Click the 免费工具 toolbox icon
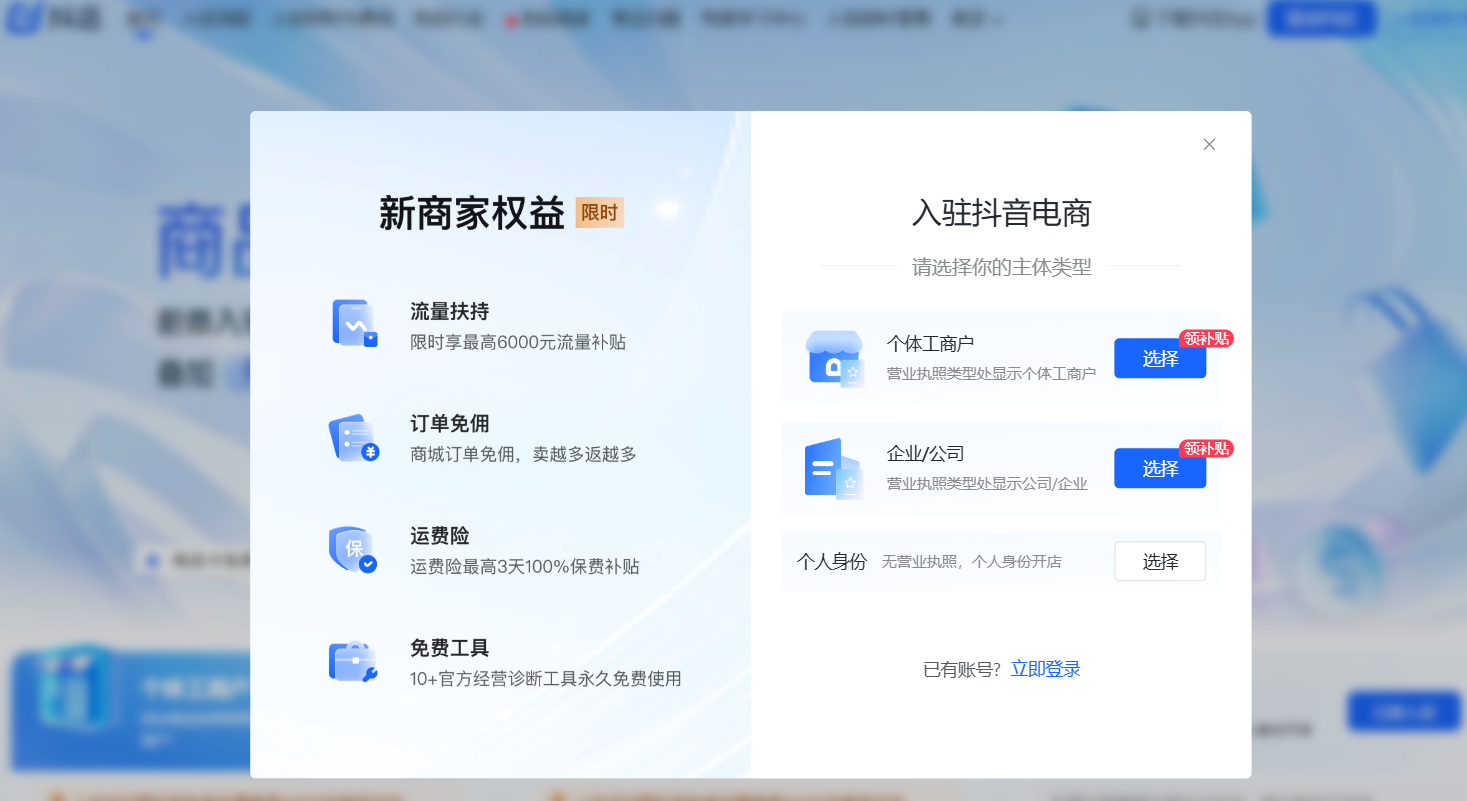 pyautogui.click(x=353, y=662)
